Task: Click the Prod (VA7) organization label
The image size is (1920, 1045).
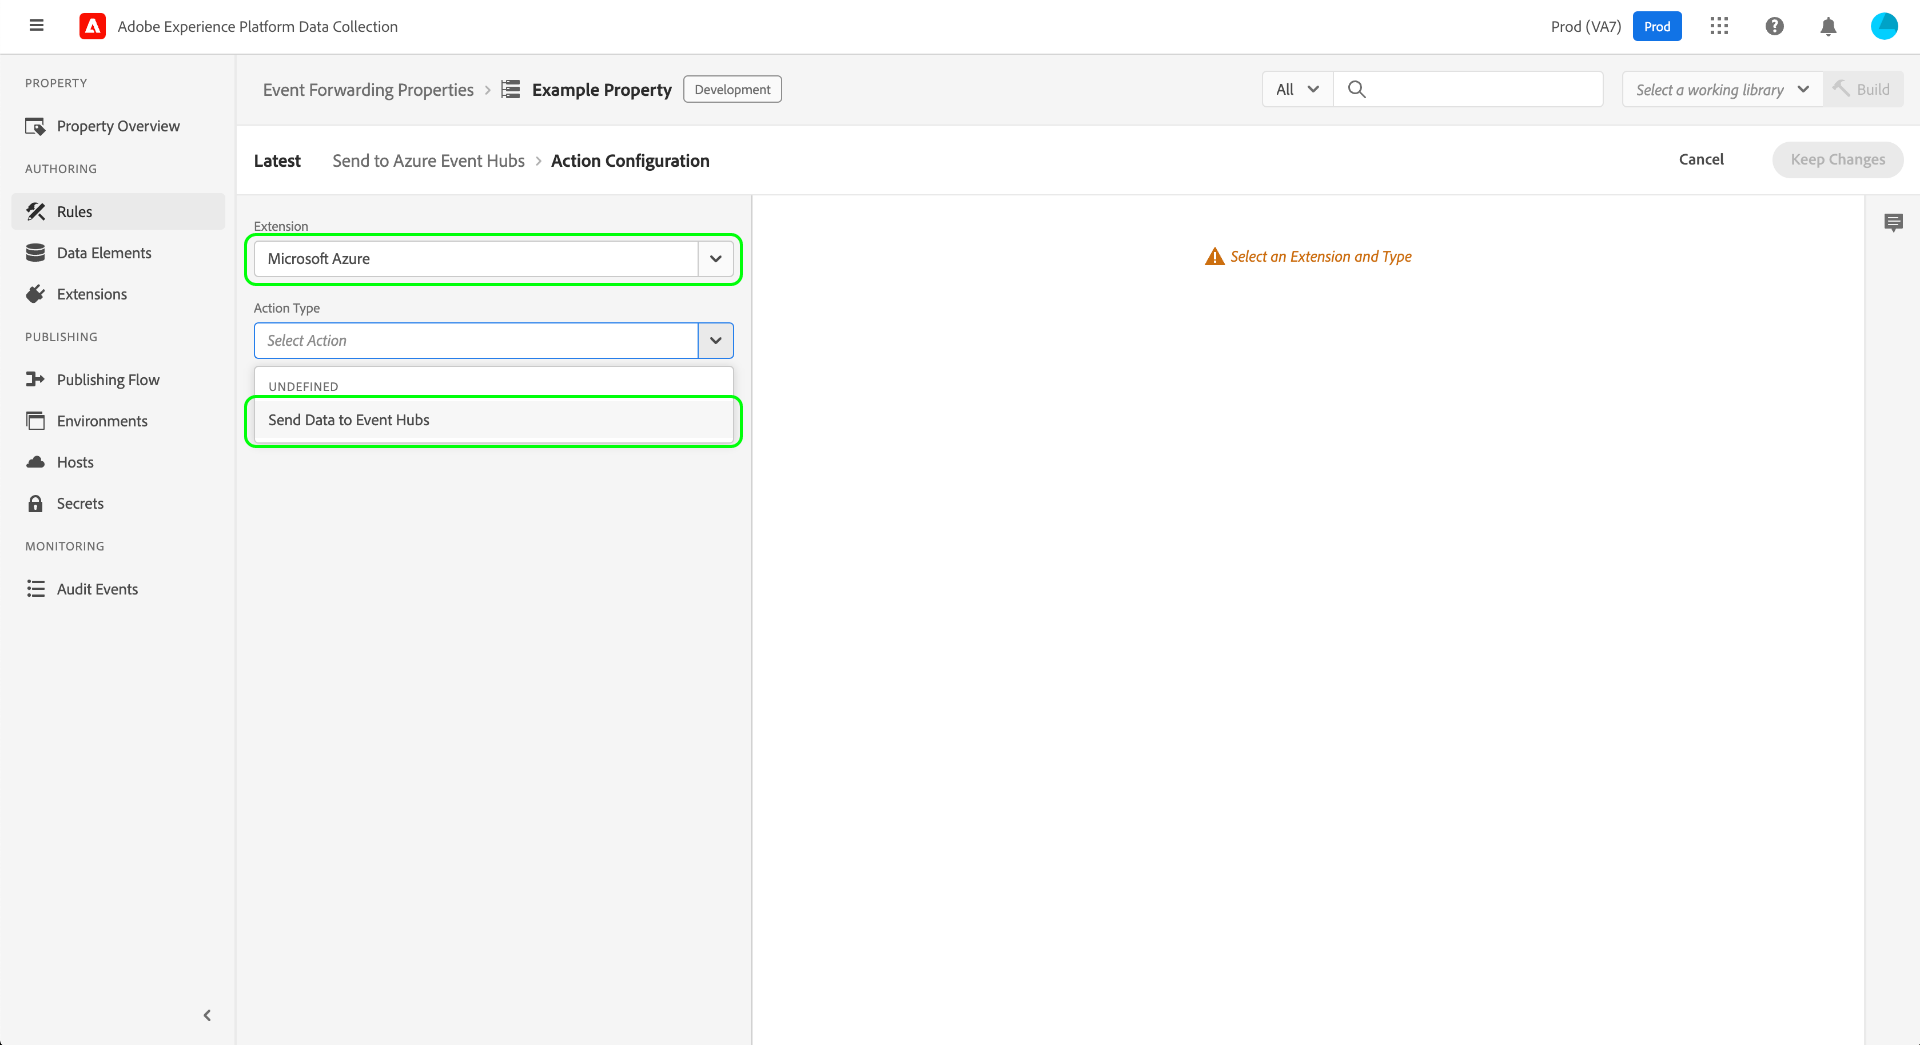Action: (1586, 27)
